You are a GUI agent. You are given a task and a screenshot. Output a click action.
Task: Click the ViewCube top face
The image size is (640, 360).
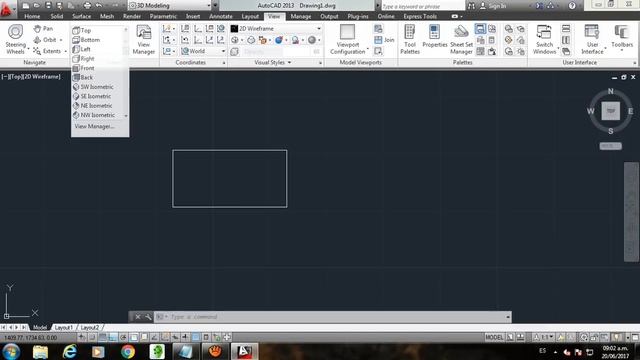[x=611, y=111]
